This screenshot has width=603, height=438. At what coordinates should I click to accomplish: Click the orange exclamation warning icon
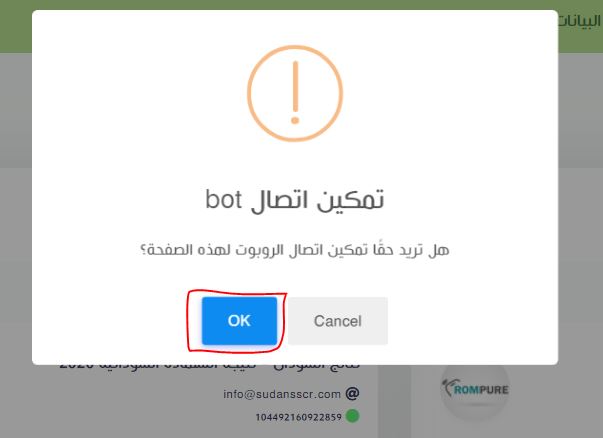click(x=295, y=93)
